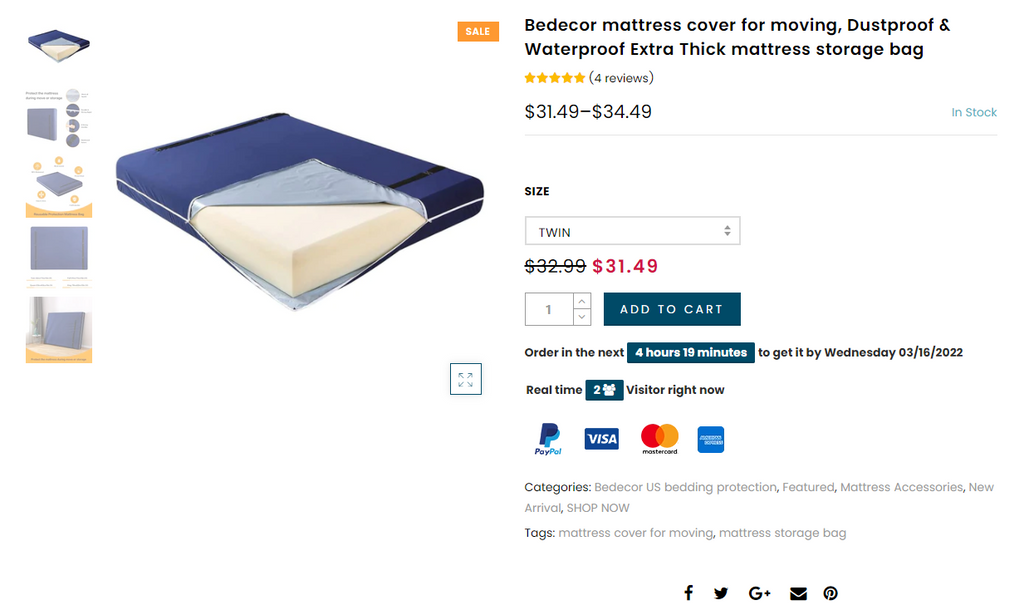Open the mattress storage bag tag
This screenshot has height=610, width=1024.
782,533
